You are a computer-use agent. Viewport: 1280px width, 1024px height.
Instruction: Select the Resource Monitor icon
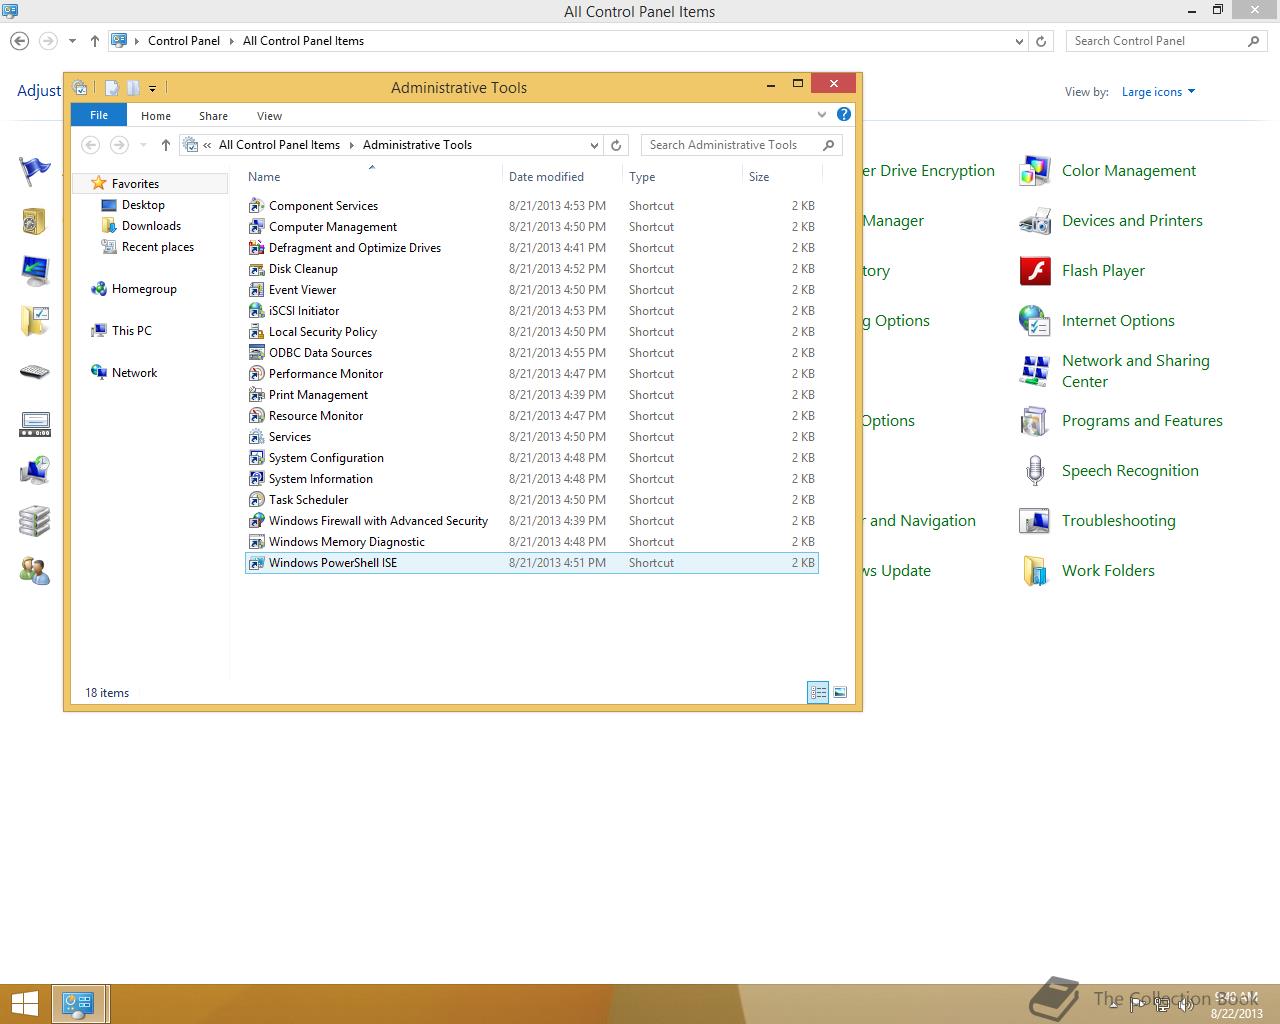(x=257, y=416)
